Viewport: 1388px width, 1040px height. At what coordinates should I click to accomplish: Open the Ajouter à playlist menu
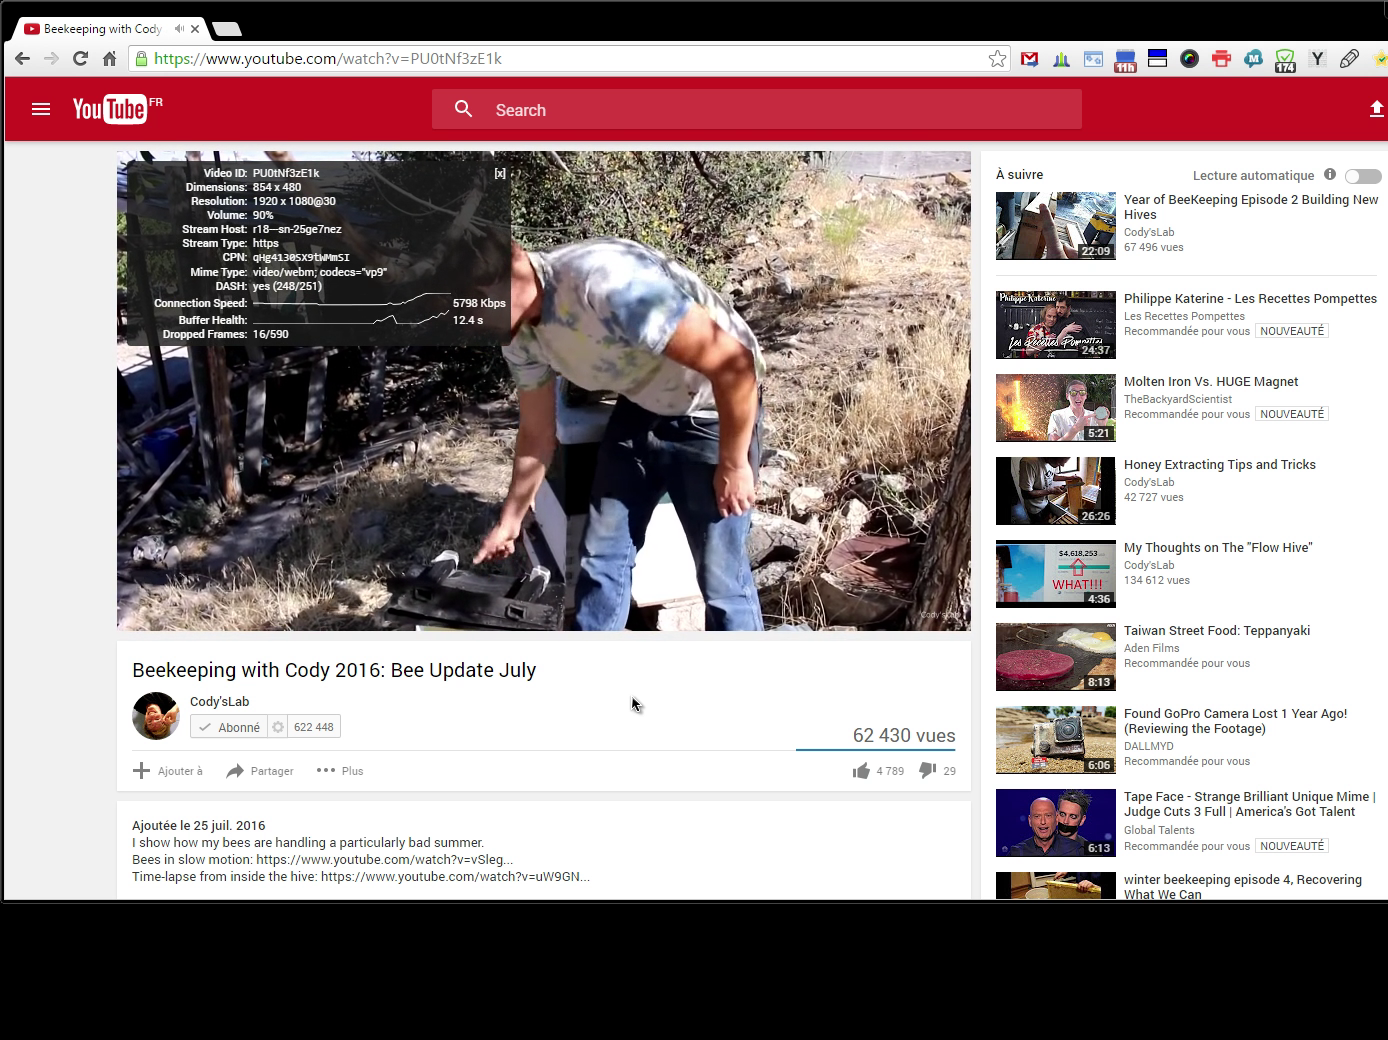click(168, 771)
